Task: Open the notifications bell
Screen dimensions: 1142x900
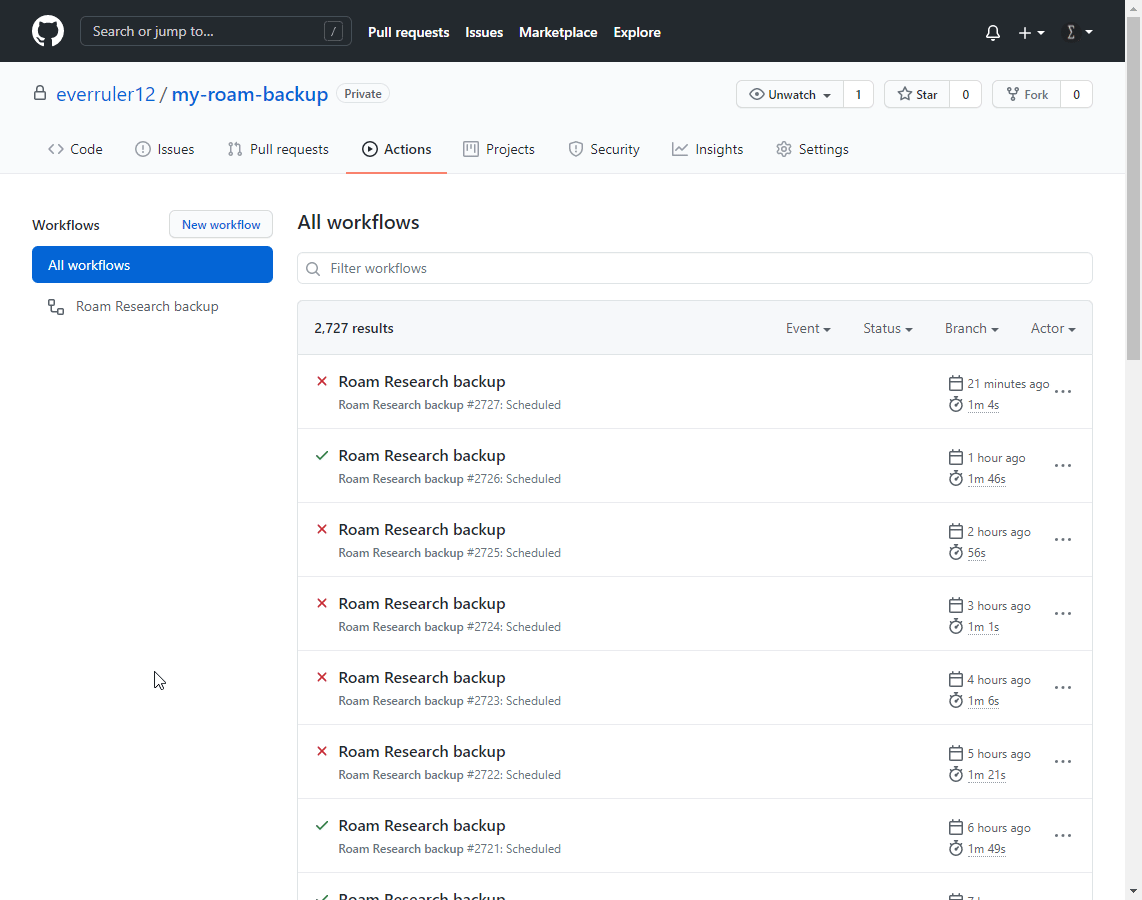Action: 993,33
